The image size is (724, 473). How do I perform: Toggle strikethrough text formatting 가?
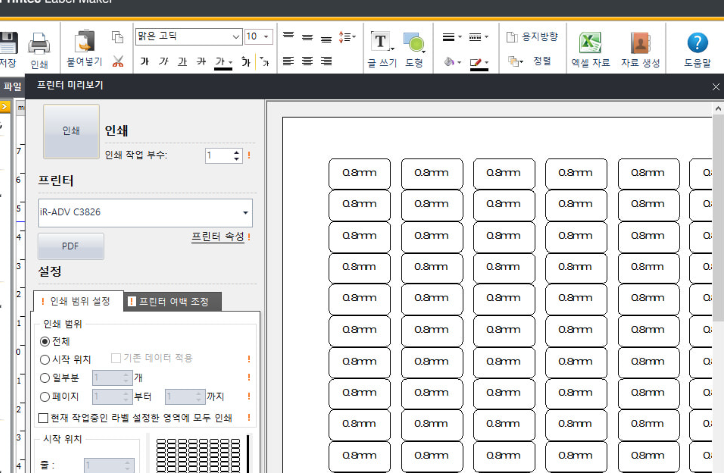point(201,61)
